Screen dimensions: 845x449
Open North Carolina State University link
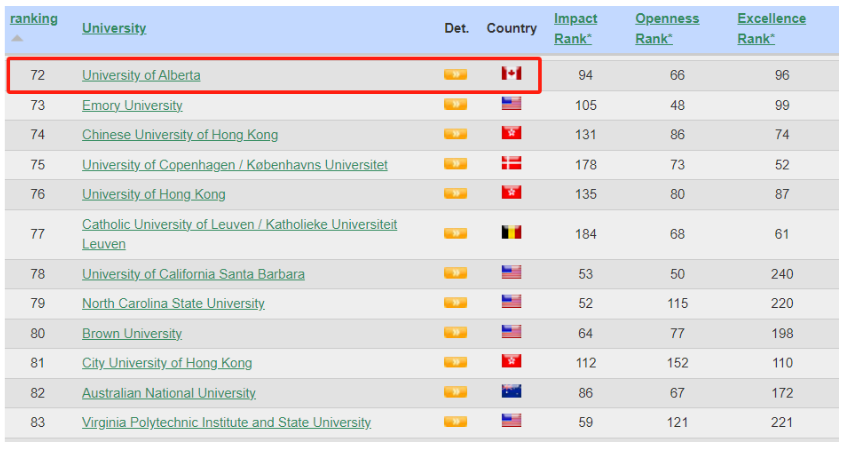click(173, 303)
